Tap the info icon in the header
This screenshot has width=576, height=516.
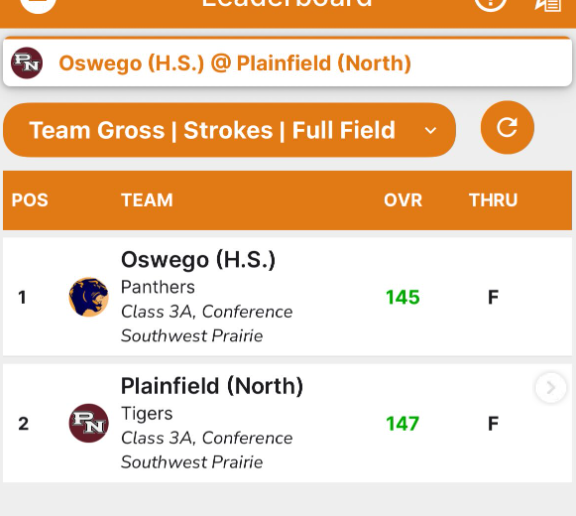coord(490,4)
